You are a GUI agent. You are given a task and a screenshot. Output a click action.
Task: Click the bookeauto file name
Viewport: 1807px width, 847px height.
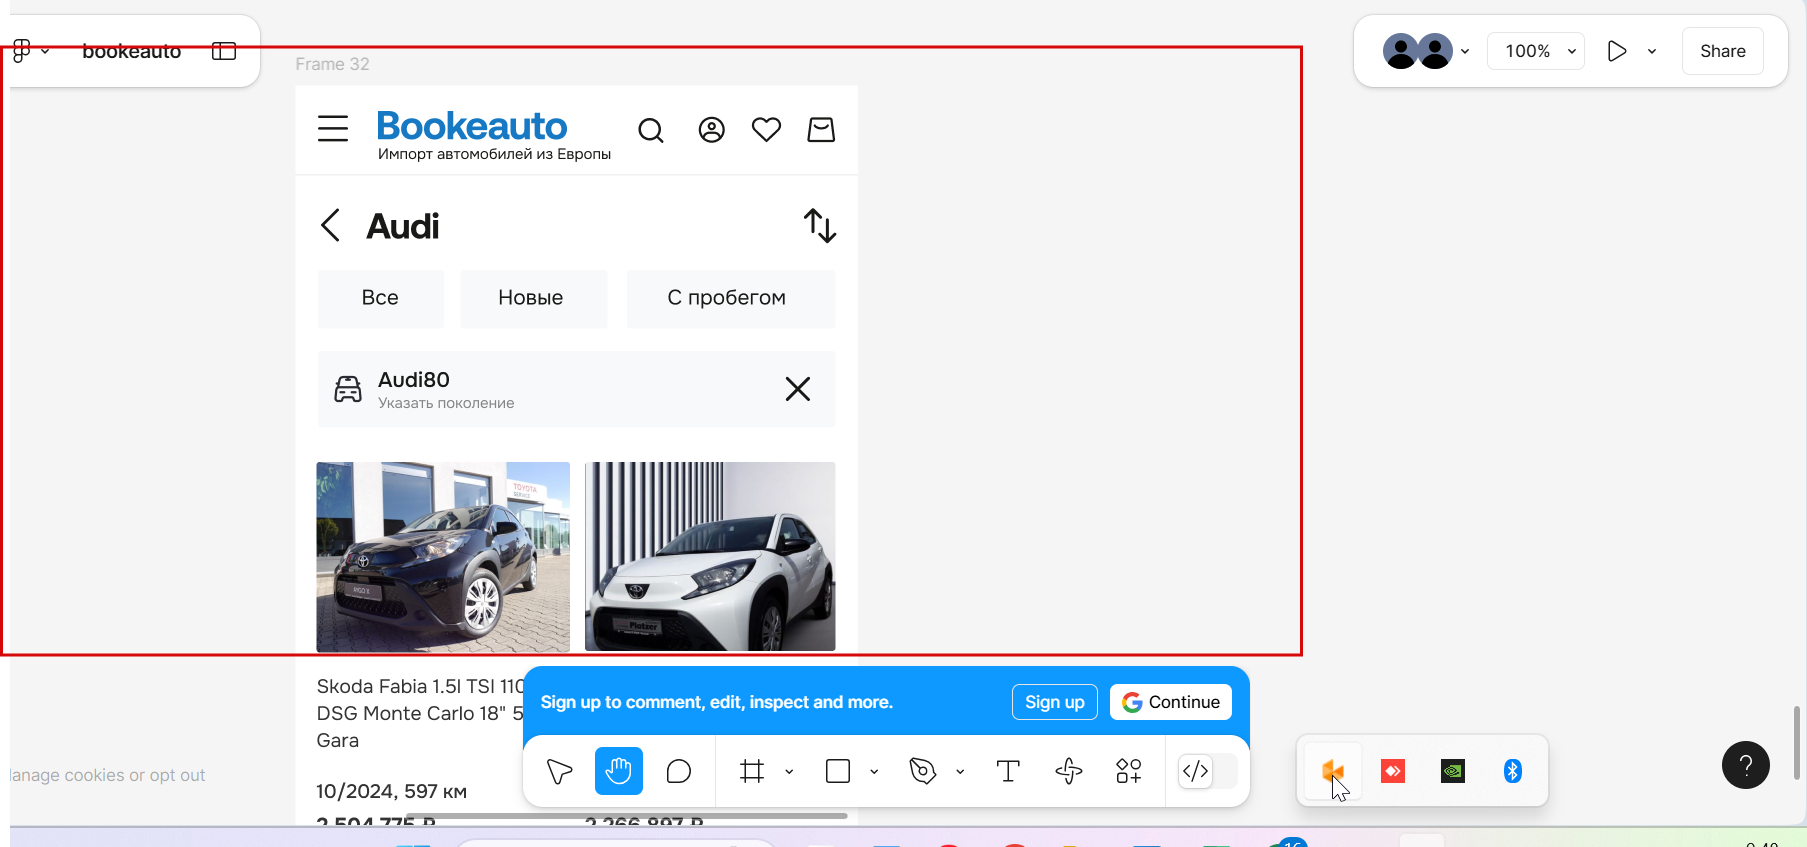131,51
